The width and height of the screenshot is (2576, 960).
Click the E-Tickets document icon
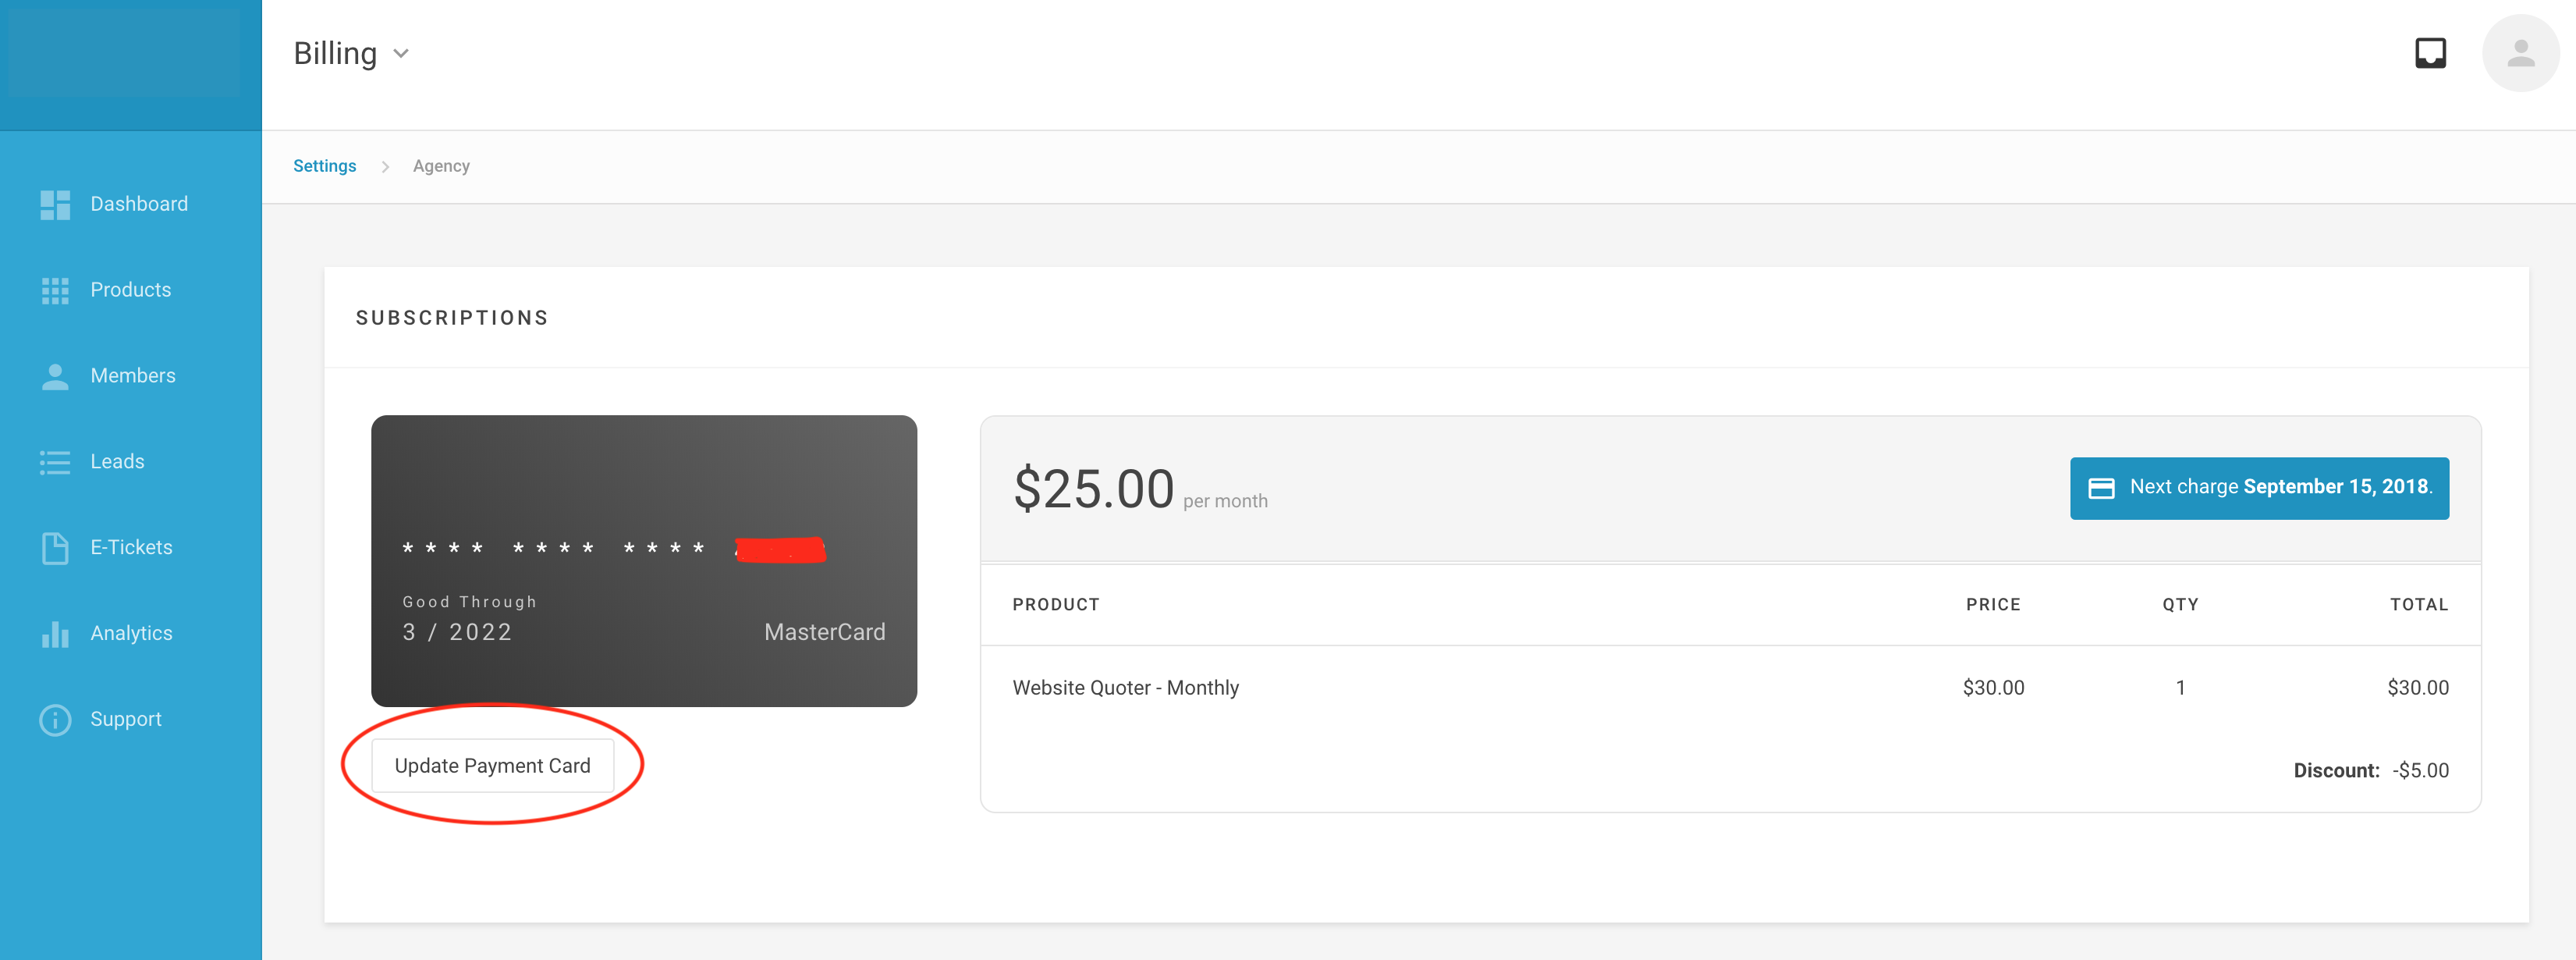pos(55,548)
